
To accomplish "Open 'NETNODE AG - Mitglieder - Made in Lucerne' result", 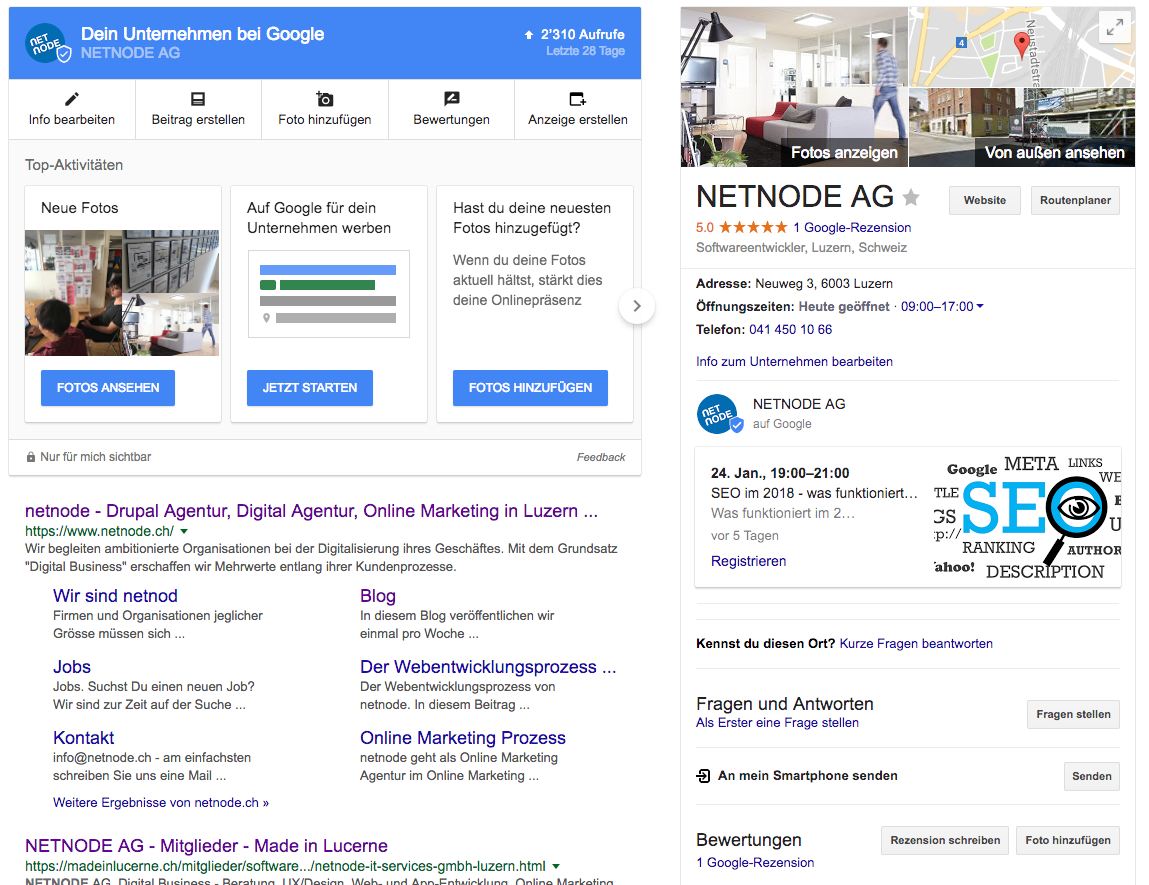I will coord(206,845).
